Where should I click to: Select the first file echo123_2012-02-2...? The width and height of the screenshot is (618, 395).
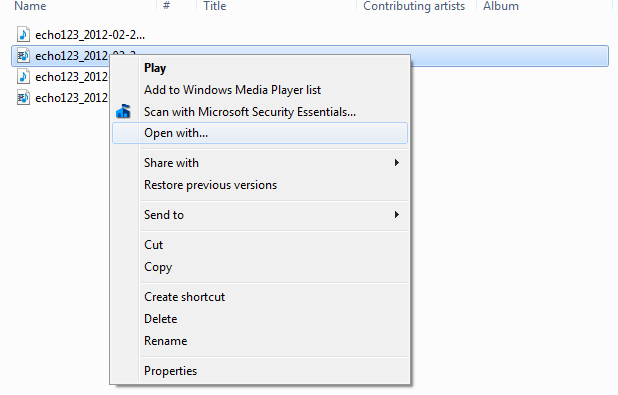(x=90, y=35)
